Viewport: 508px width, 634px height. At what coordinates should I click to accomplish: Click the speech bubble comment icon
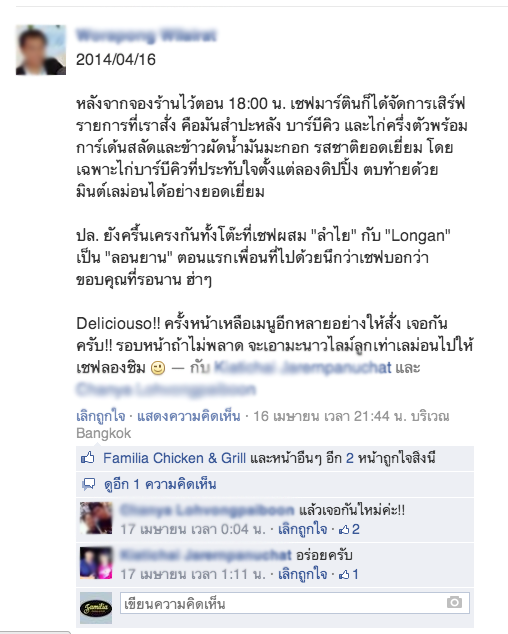click(89, 484)
